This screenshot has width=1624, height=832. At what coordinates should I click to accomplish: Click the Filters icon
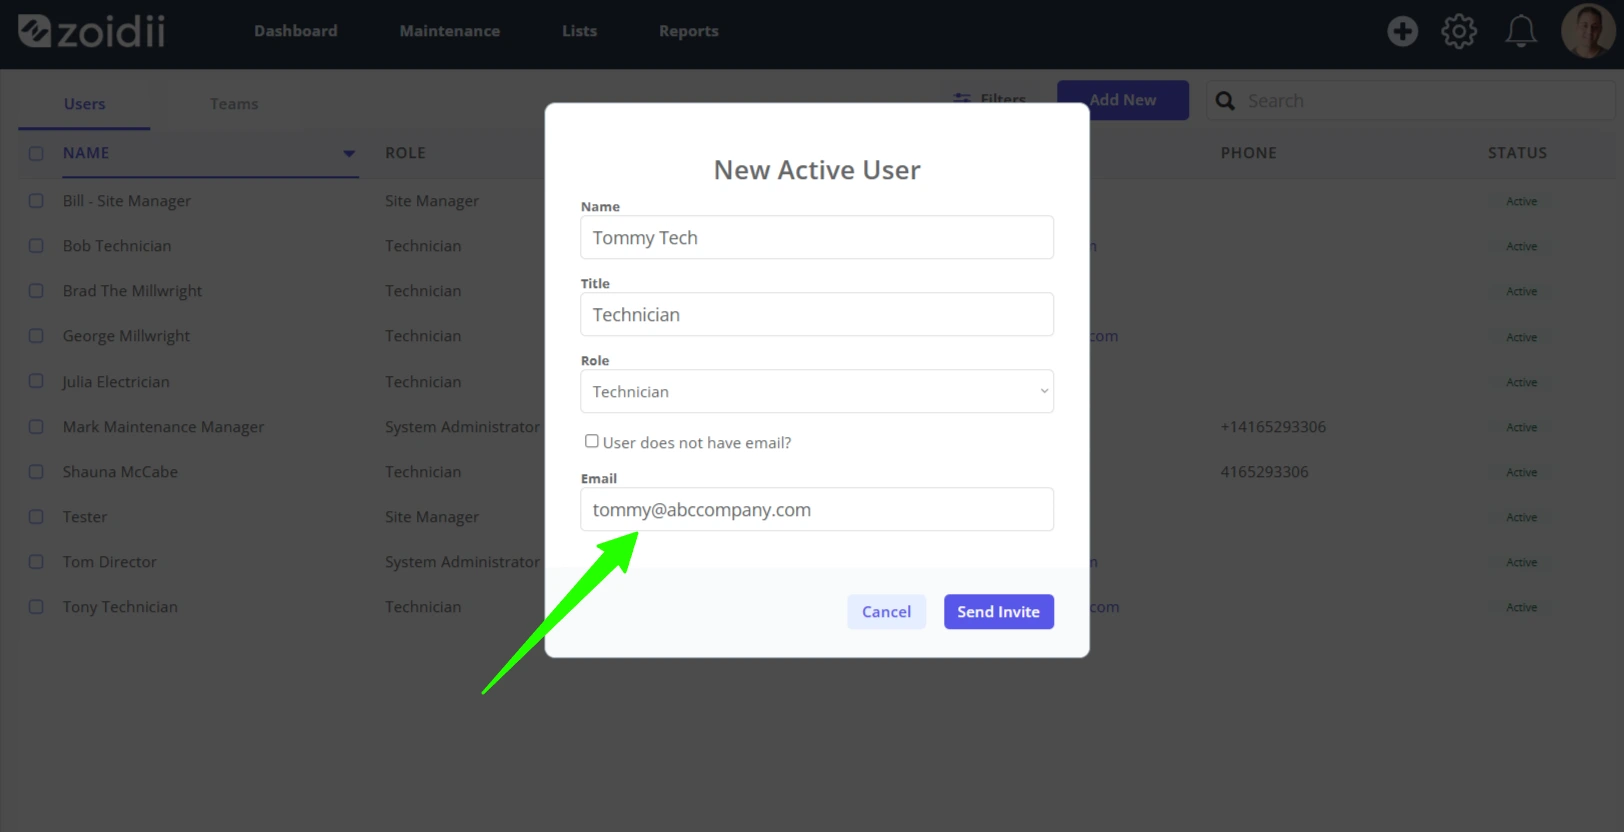pyautogui.click(x=962, y=98)
